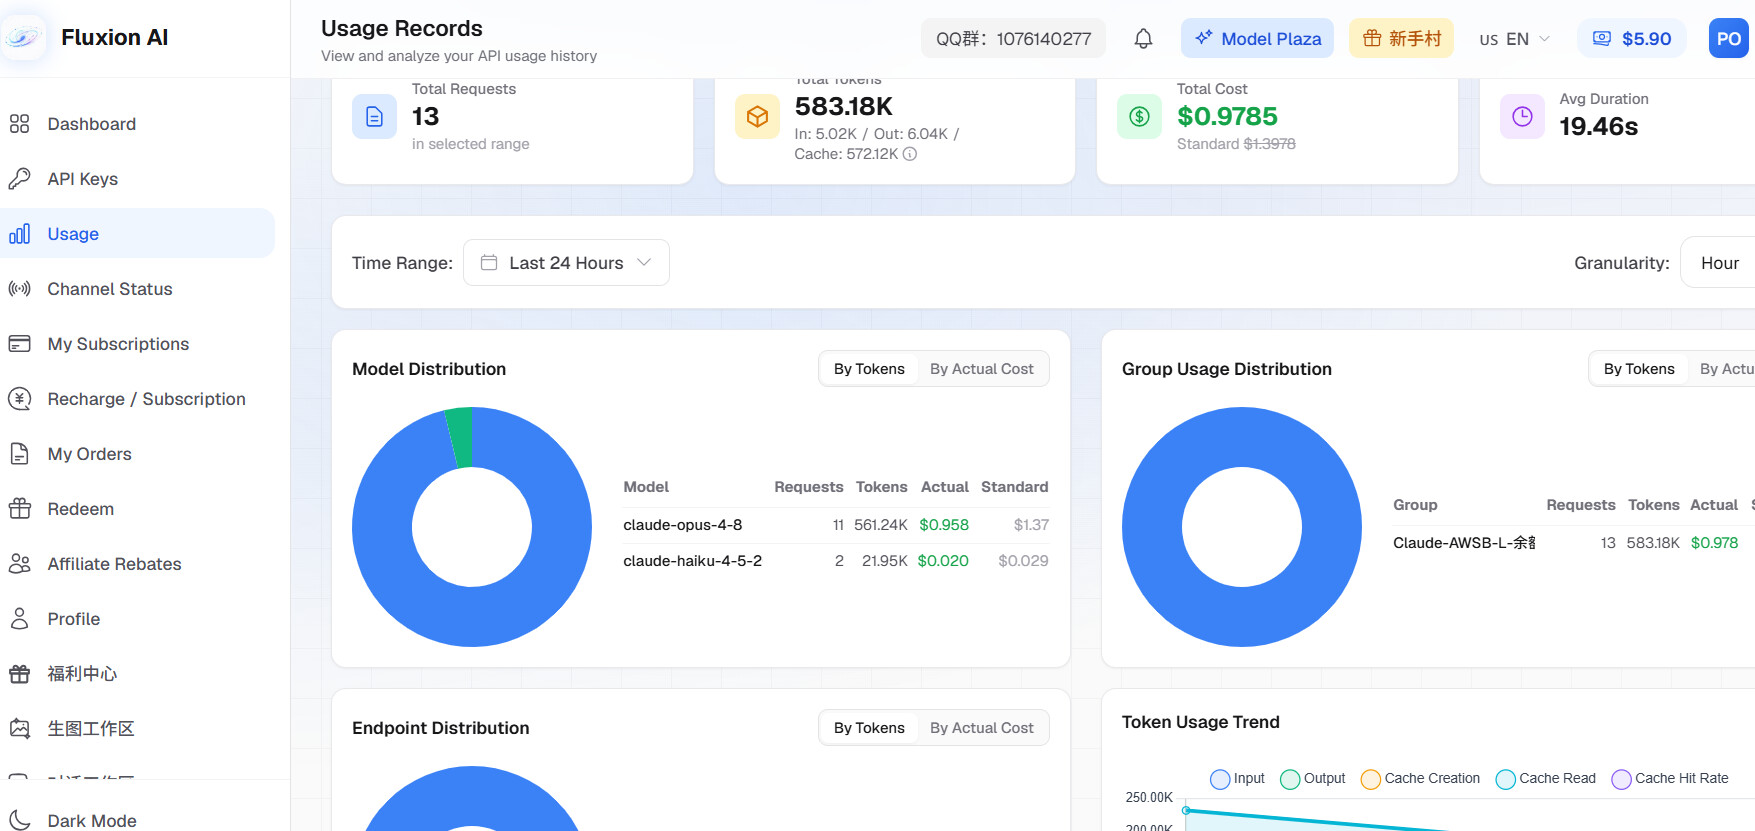
Task: Click the PO user avatar
Action: (x=1729, y=39)
